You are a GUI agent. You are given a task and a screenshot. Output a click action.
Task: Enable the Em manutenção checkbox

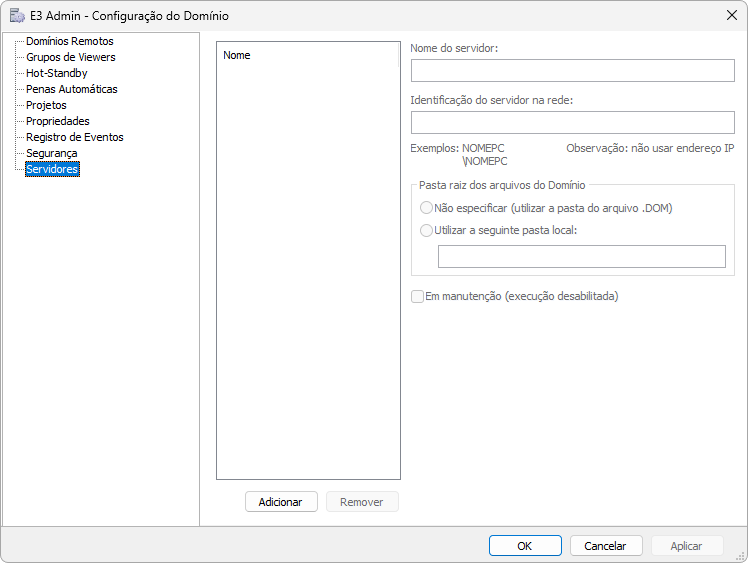tap(417, 296)
